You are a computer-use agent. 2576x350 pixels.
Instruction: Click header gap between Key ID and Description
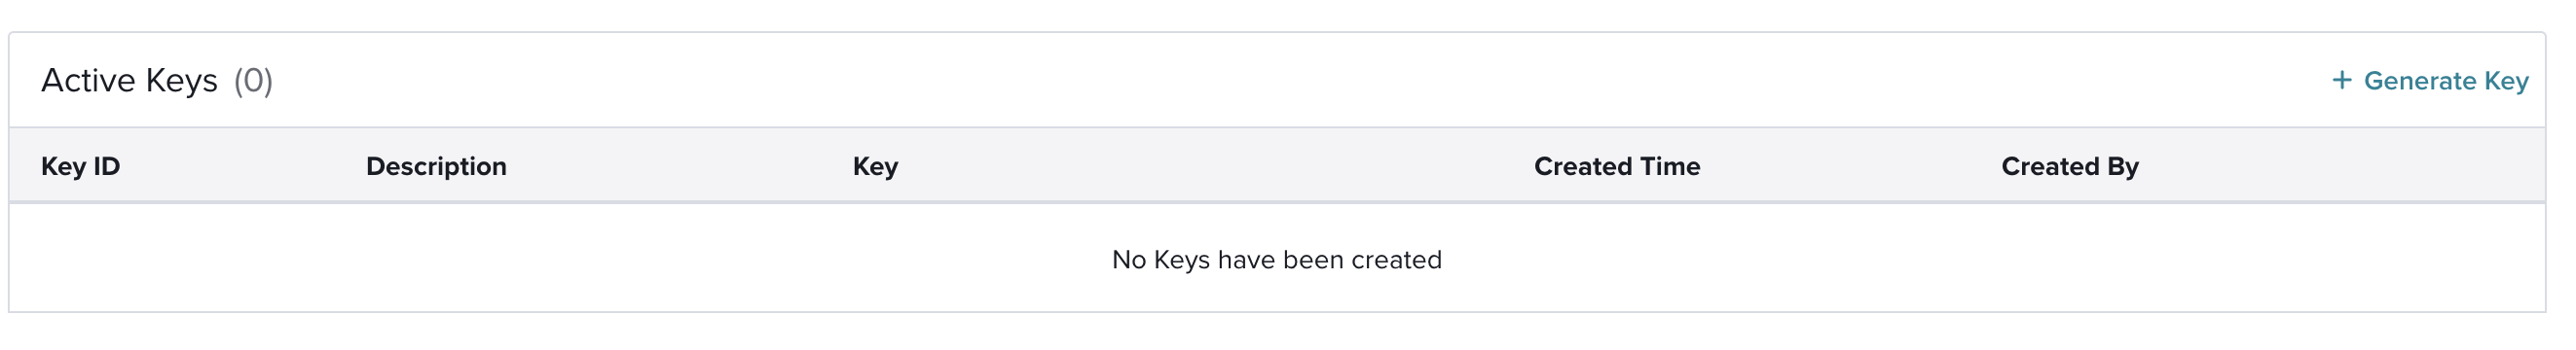[243, 166]
